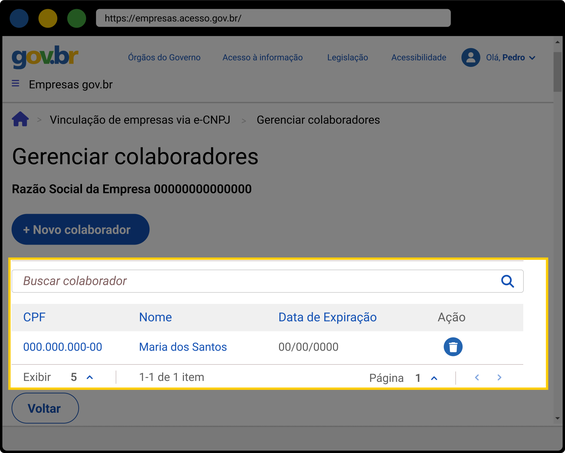This screenshot has width=565, height=453.
Task: Click the Voltar button
Action: pyautogui.click(x=45, y=408)
